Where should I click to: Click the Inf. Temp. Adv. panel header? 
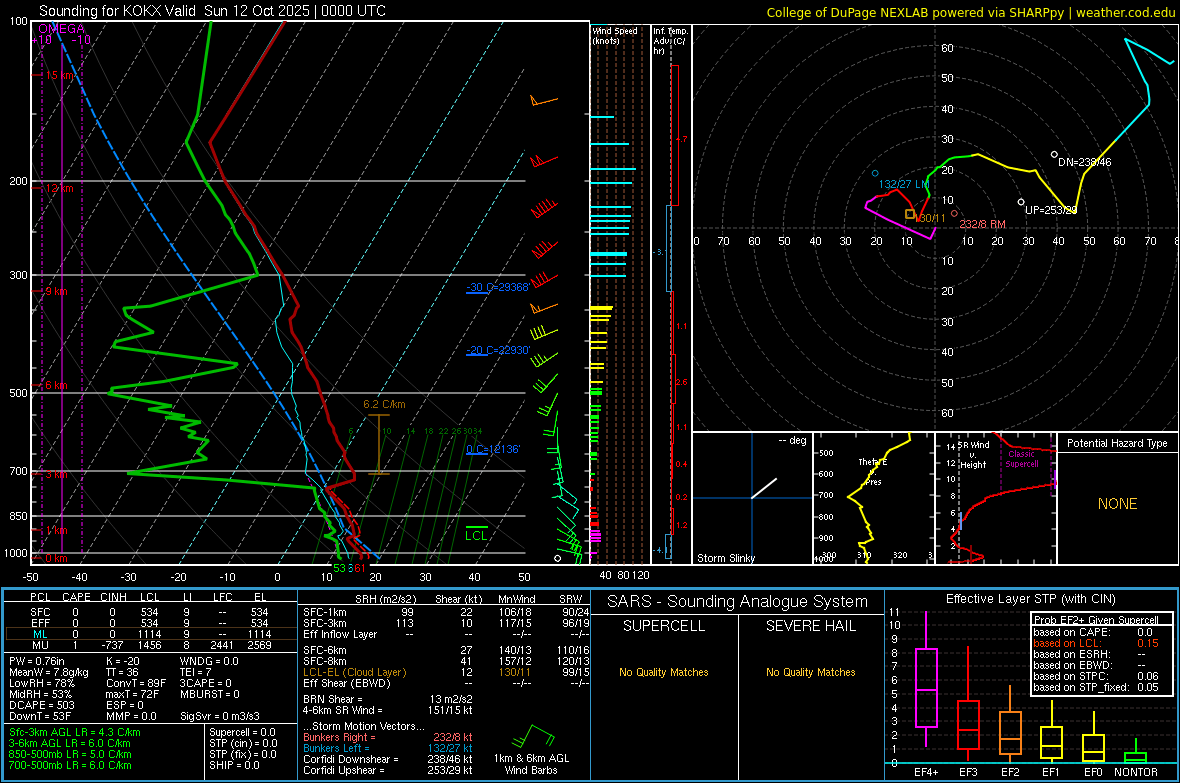pyautogui.click(x=670, y=41)
